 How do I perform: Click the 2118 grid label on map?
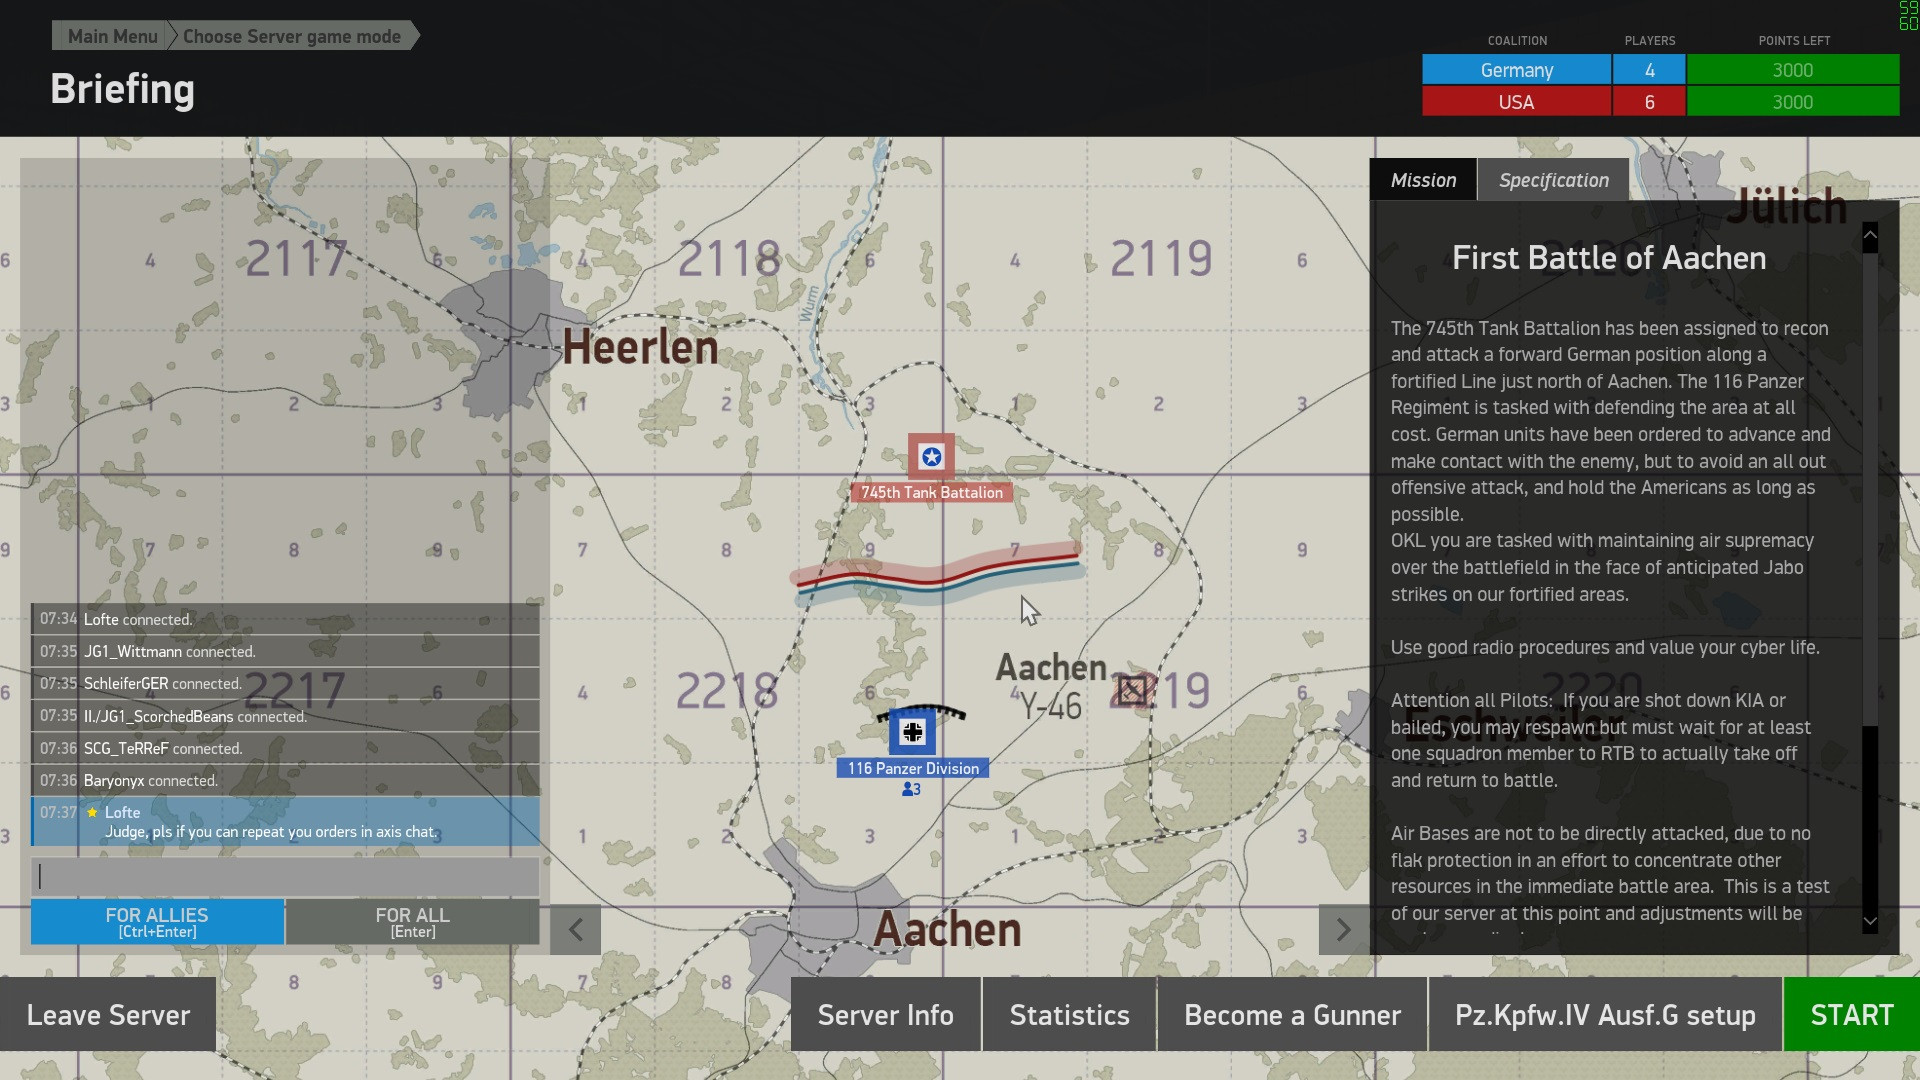click(728, 258)
